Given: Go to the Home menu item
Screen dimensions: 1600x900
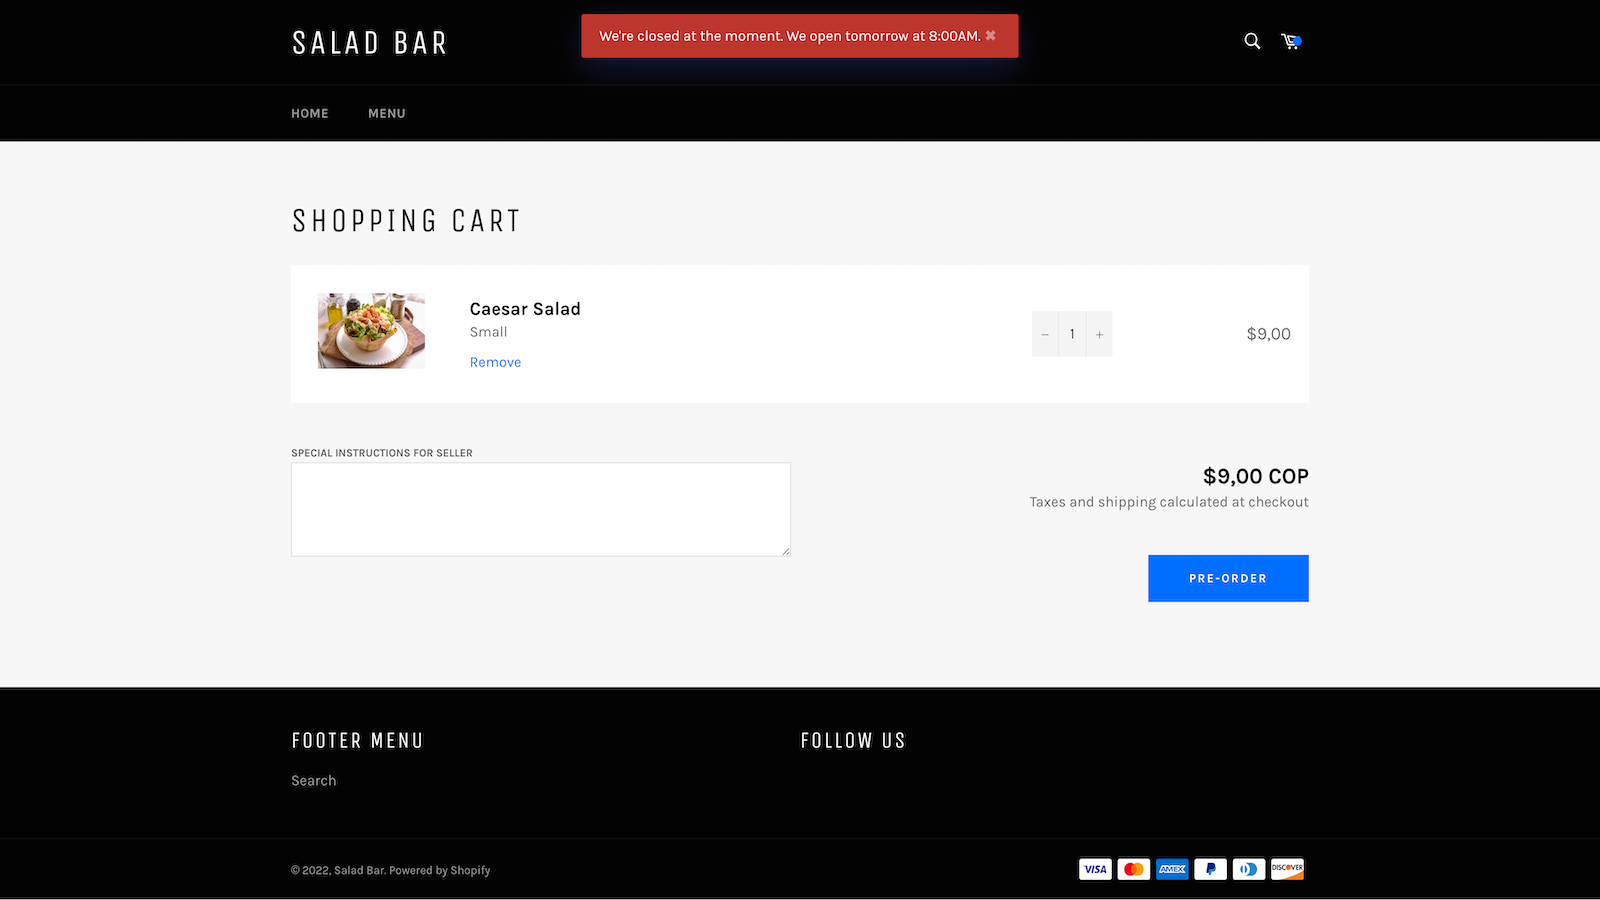Looking at the screenshot, I should click(x=310, y=113).
